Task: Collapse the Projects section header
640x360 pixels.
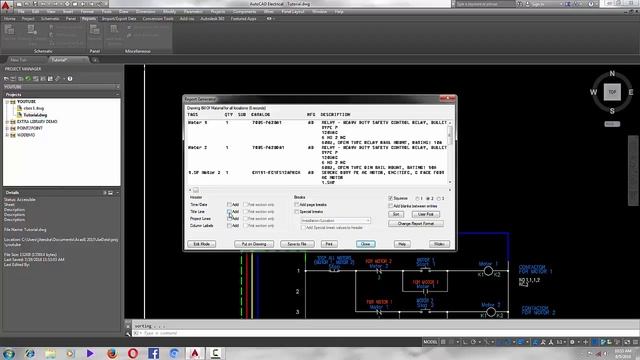Action: (x=118, y=94)
